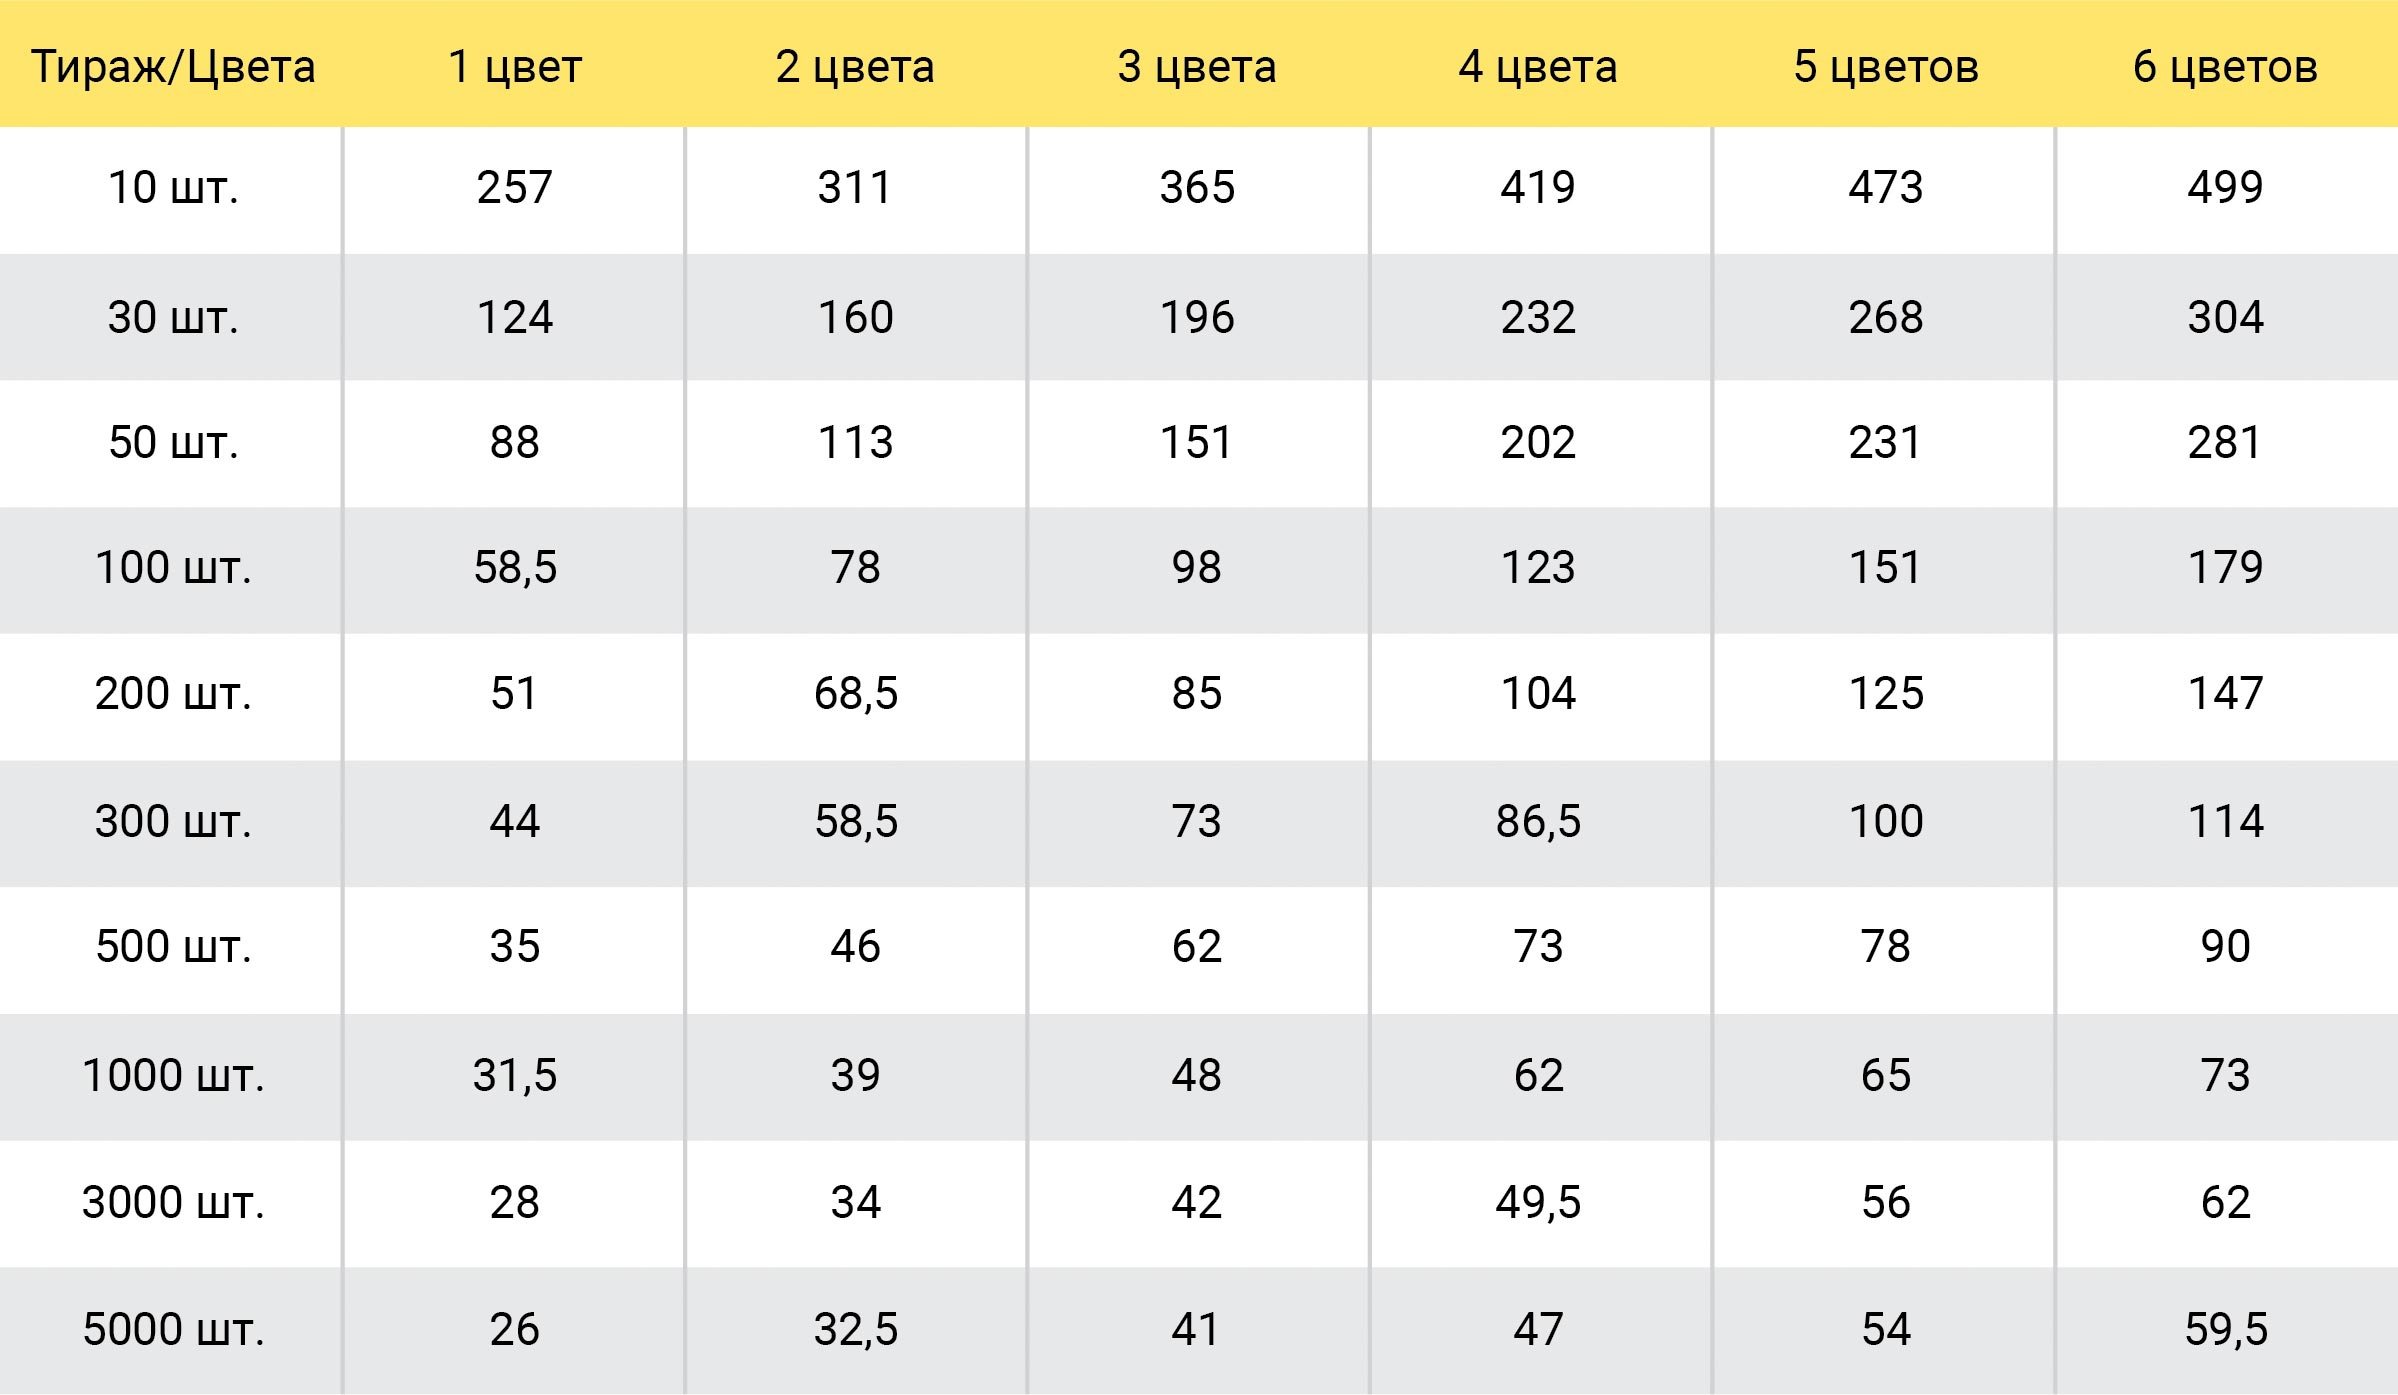Click the 31,5 cell

514,1075
